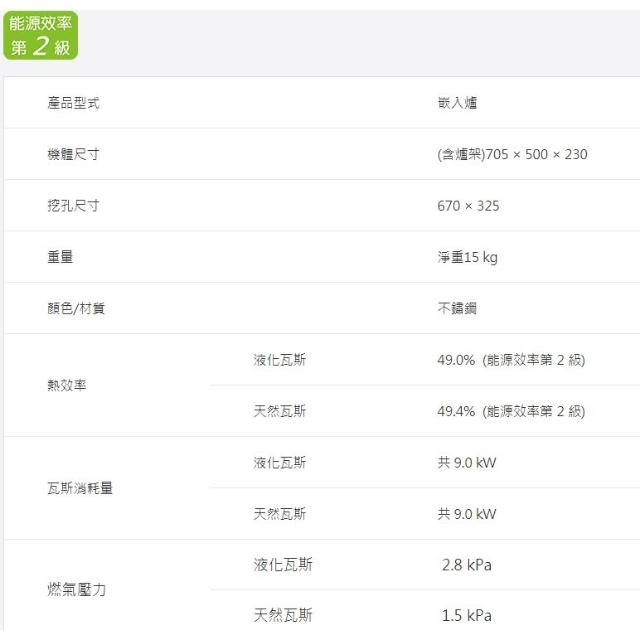Select the 嵌入爐 value text

pyautogui.click(x=457, y=103)
